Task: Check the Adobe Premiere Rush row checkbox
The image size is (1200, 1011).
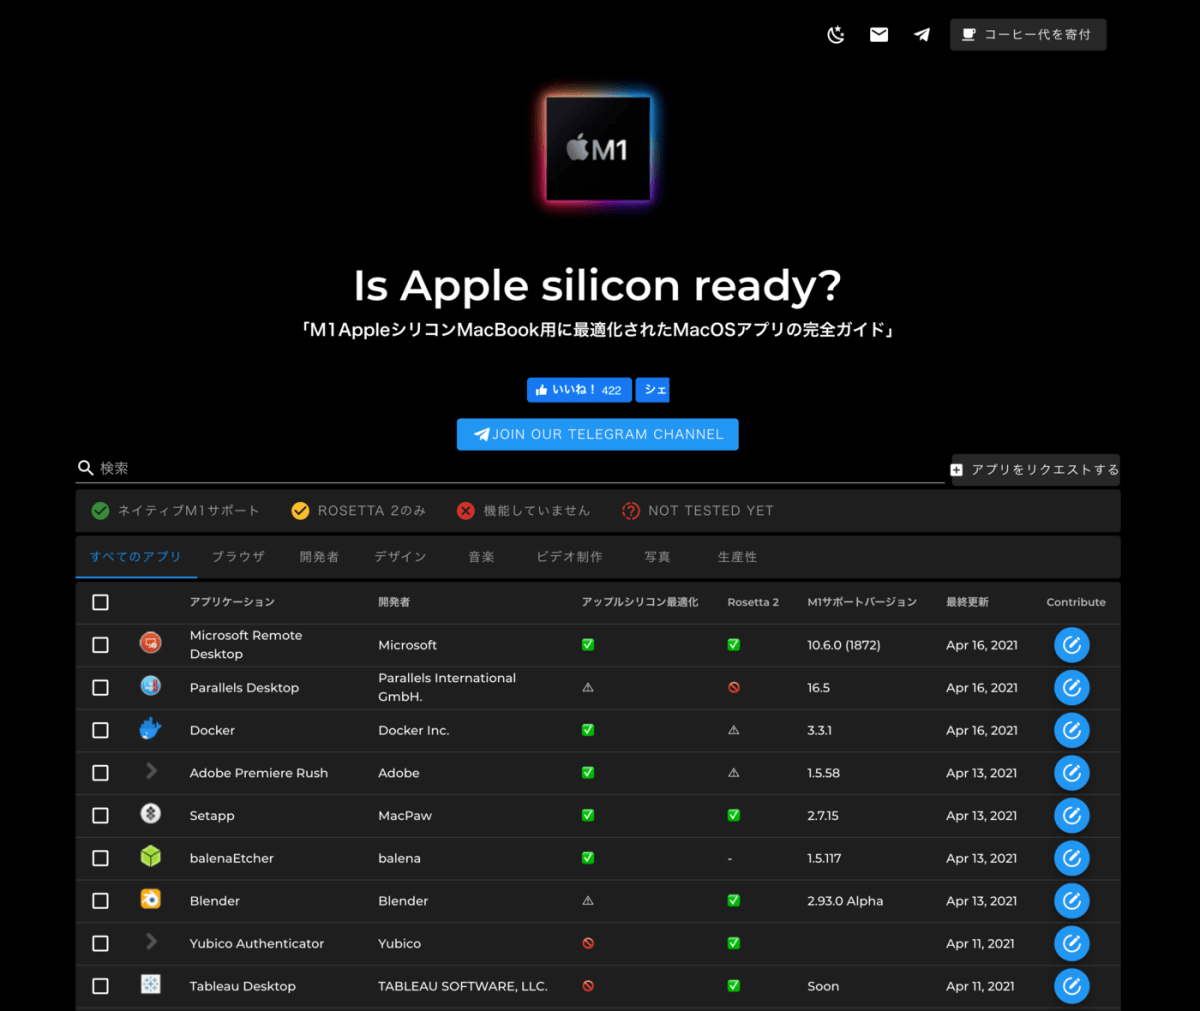Action: pyautogui.click(x=100, y=773)
